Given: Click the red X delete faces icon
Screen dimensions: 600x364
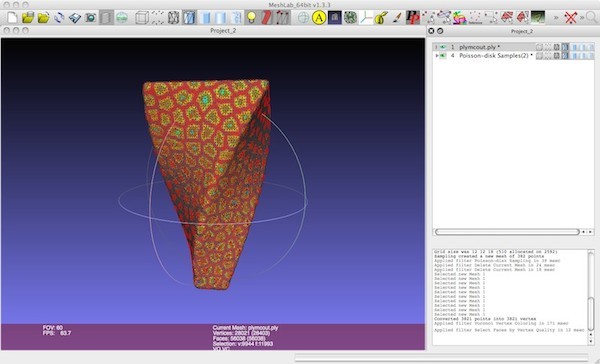Looking at the screenshot, I should [x=570, y=18].
